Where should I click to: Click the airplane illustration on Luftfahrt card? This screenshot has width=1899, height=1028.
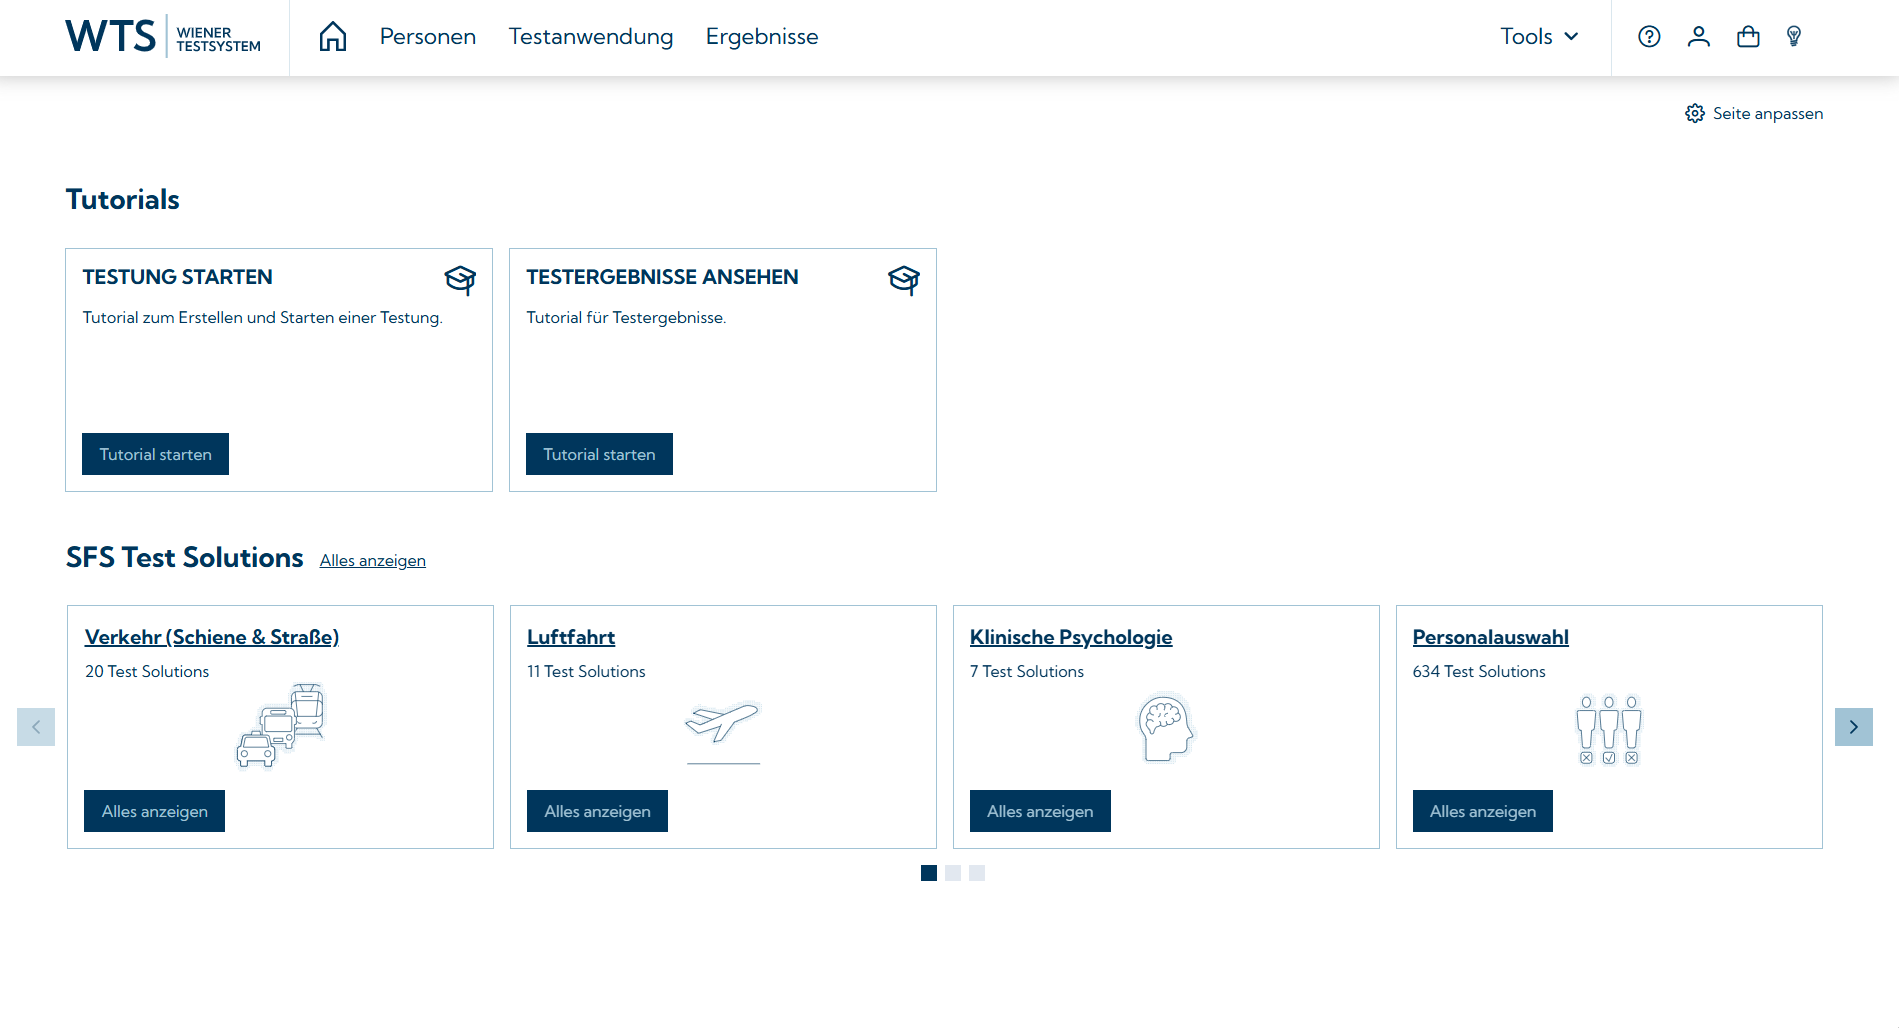723,731
